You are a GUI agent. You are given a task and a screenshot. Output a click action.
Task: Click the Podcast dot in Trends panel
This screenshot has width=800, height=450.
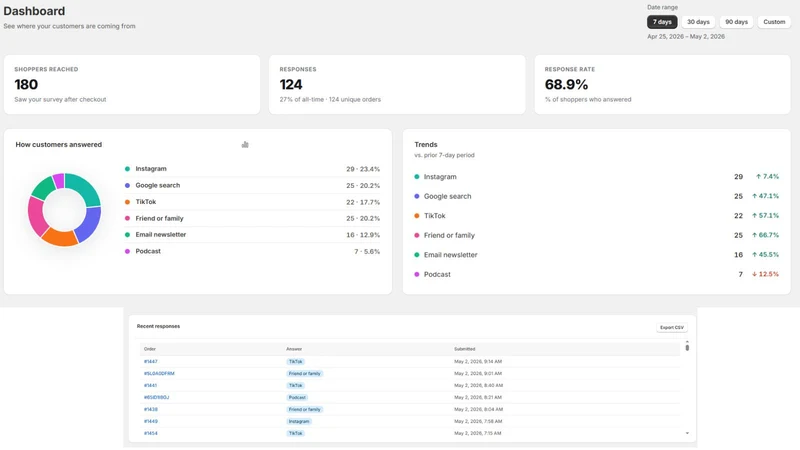[x=417, y=274]
